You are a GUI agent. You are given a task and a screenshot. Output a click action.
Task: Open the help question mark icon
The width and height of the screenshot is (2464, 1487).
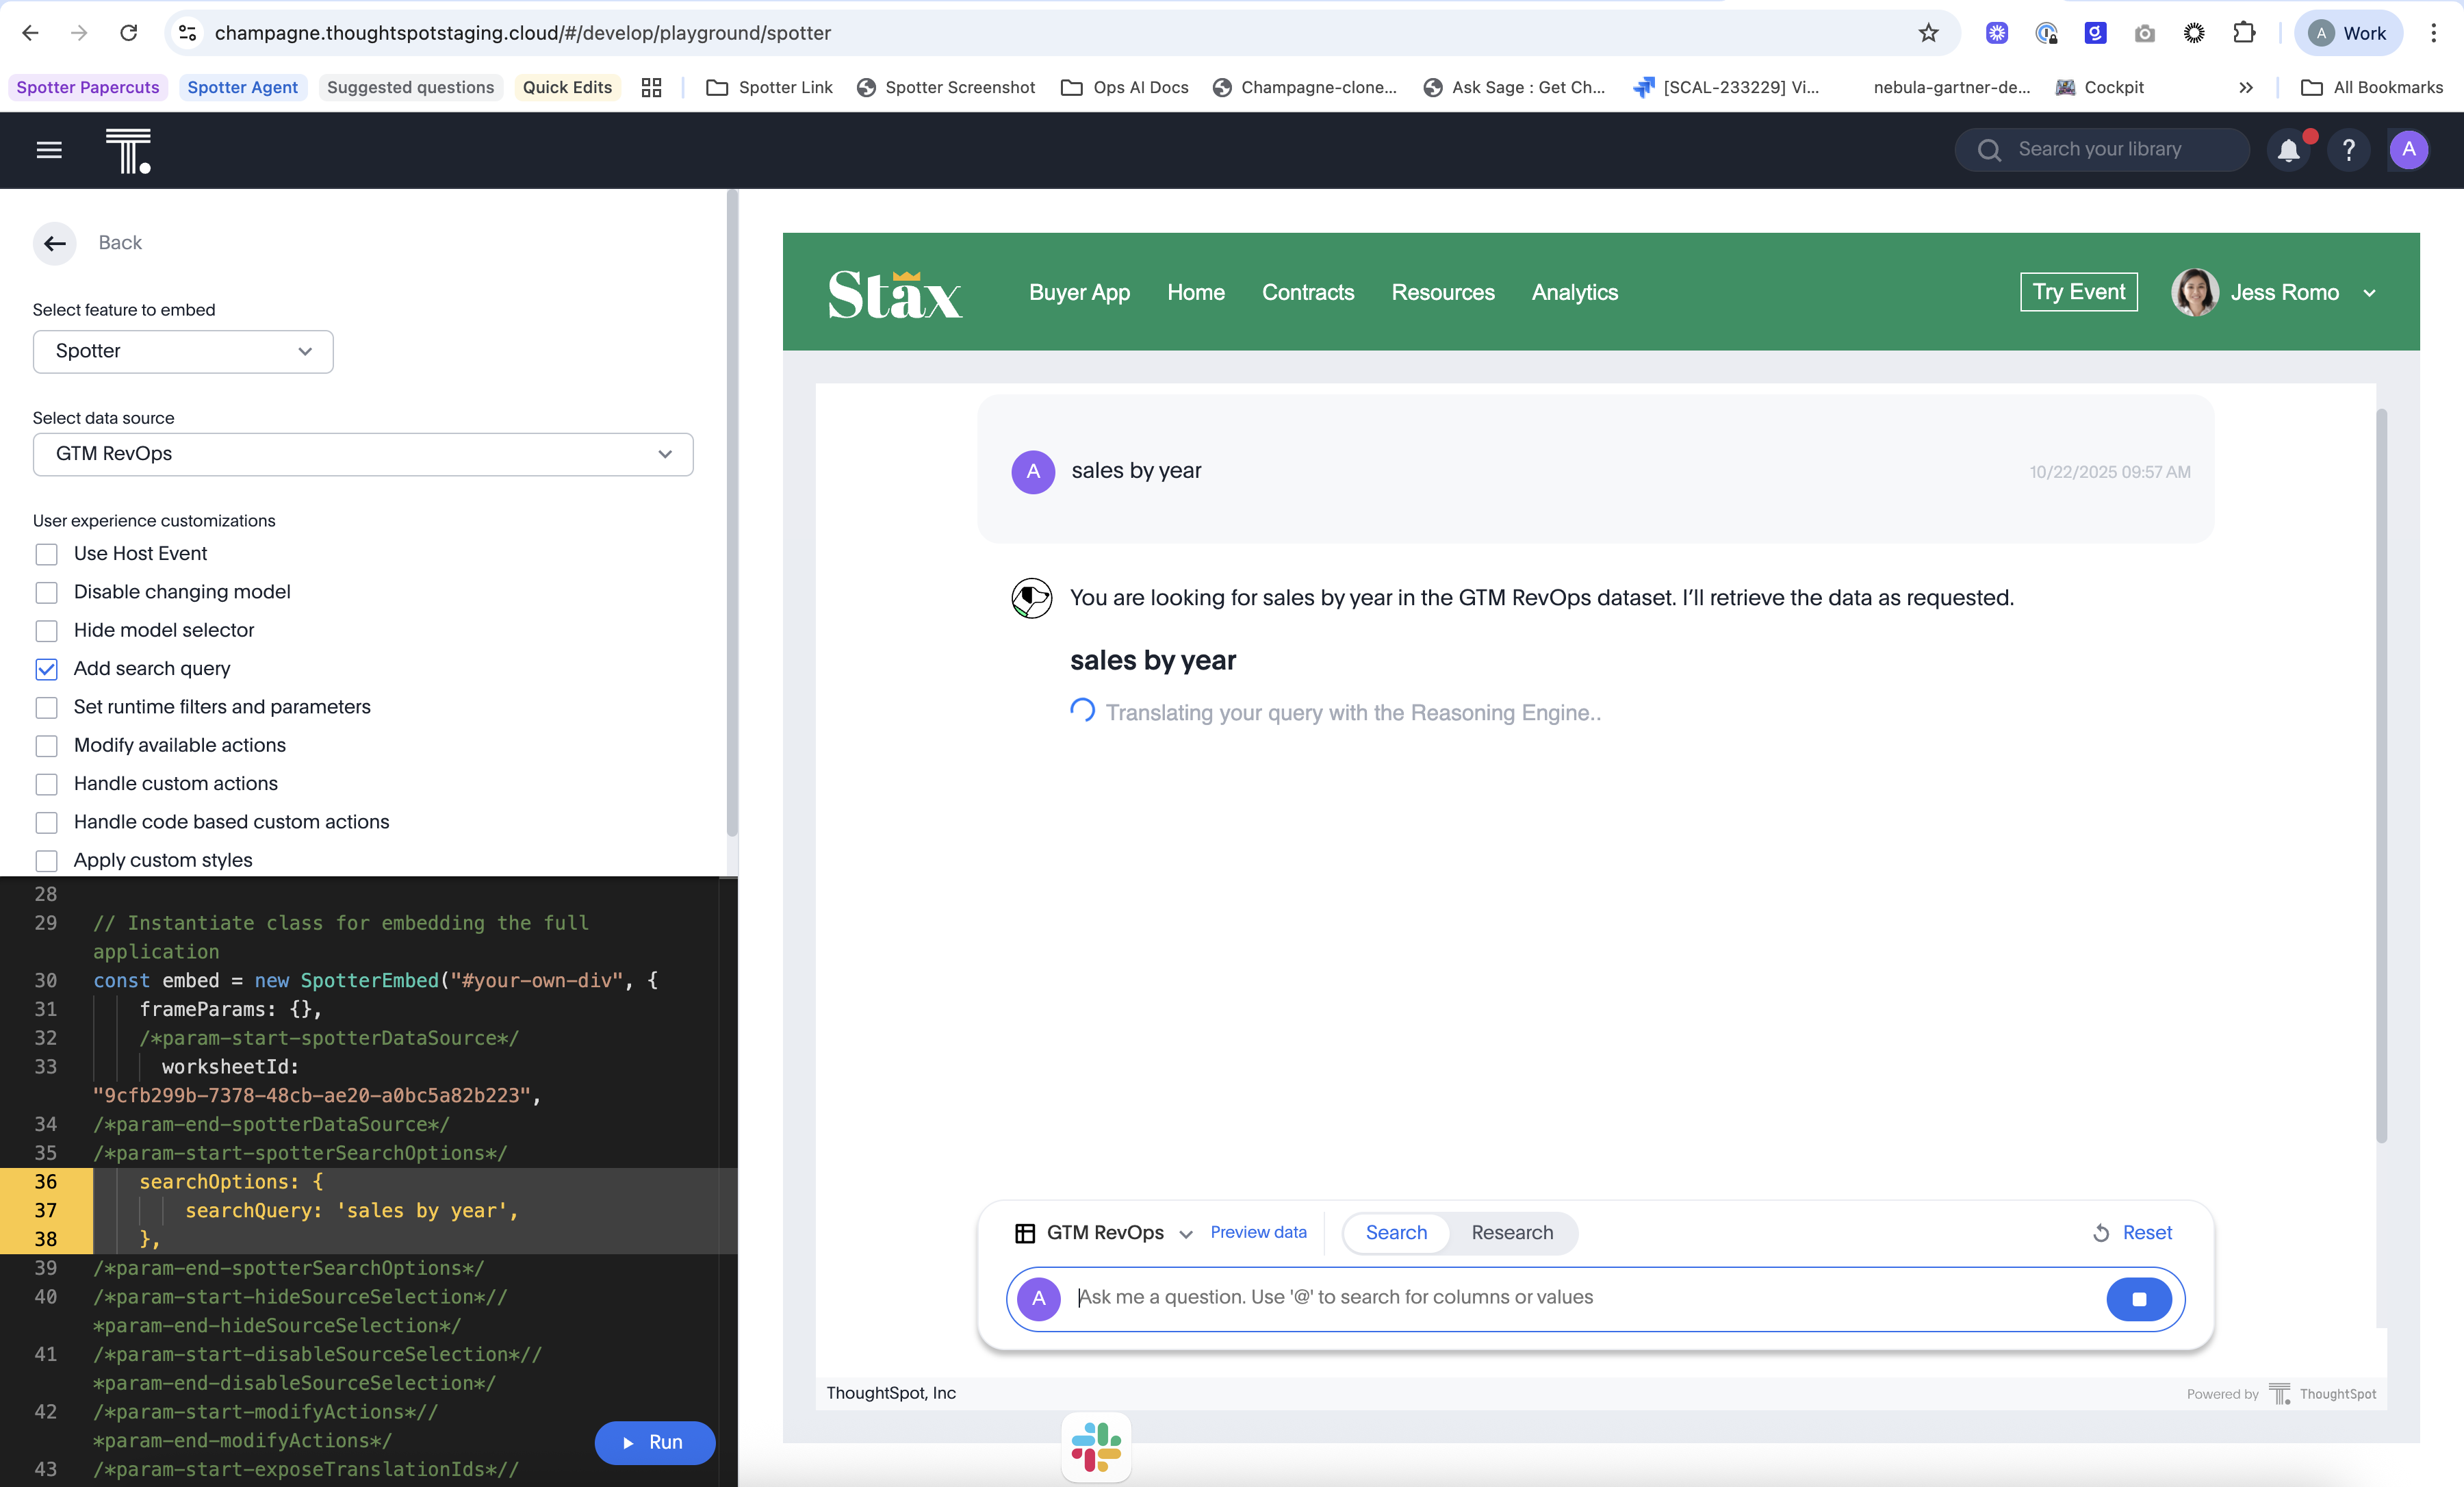[2348, 150]
